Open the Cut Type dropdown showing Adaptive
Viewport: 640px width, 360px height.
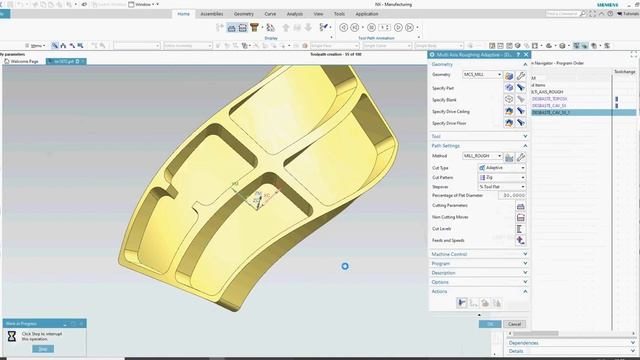click(502, 168)
